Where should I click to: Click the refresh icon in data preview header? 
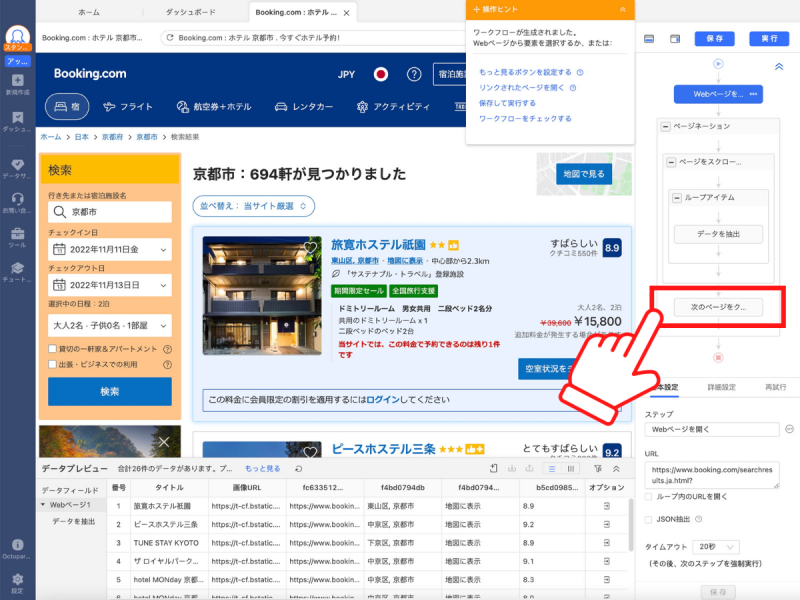tap(298, 468)
